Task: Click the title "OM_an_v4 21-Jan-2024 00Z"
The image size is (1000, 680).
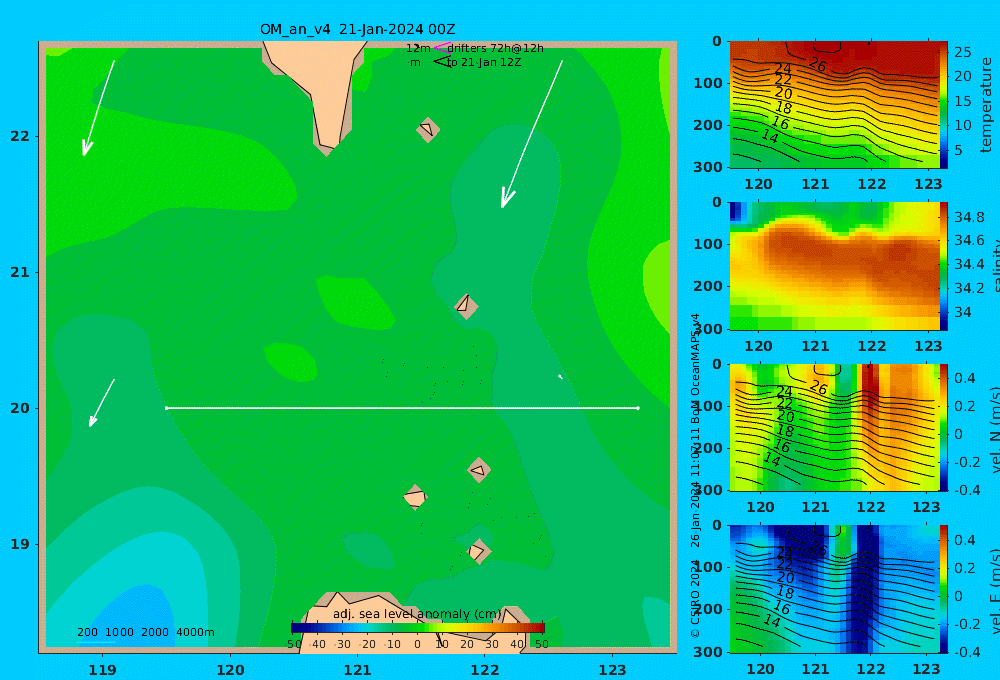Action: (x=357, y=29)
